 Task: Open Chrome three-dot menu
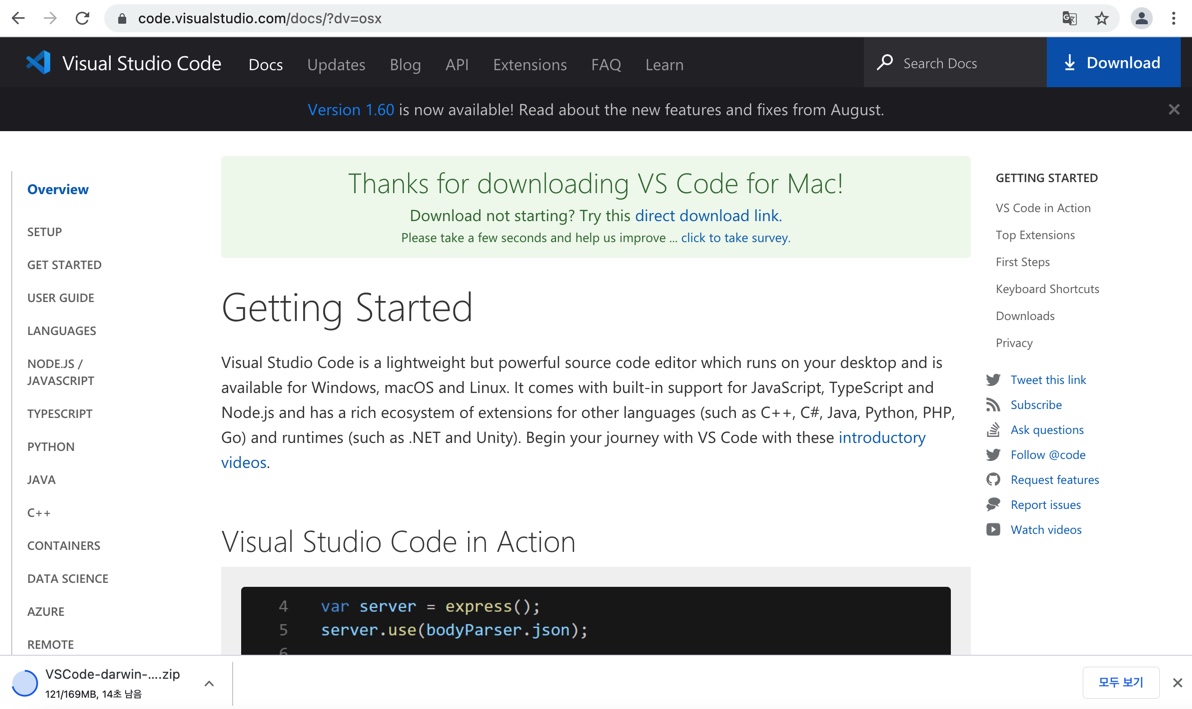1174,18
